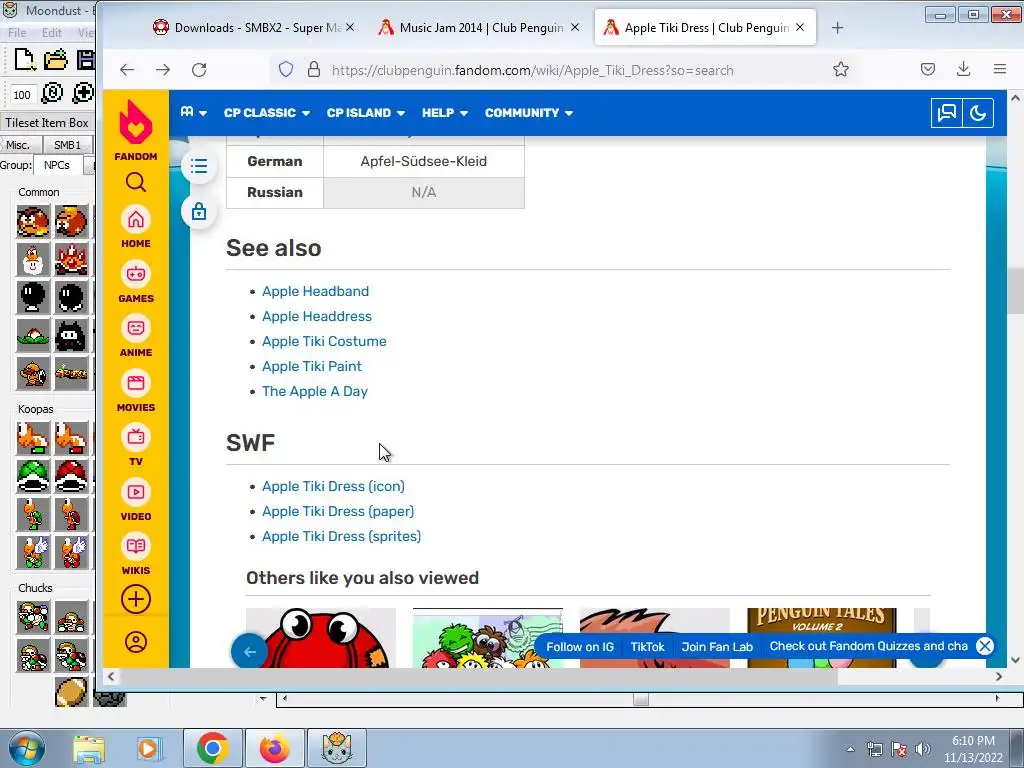Go forward in browser history
The image size is (1024, 768).
click(163, 70)
